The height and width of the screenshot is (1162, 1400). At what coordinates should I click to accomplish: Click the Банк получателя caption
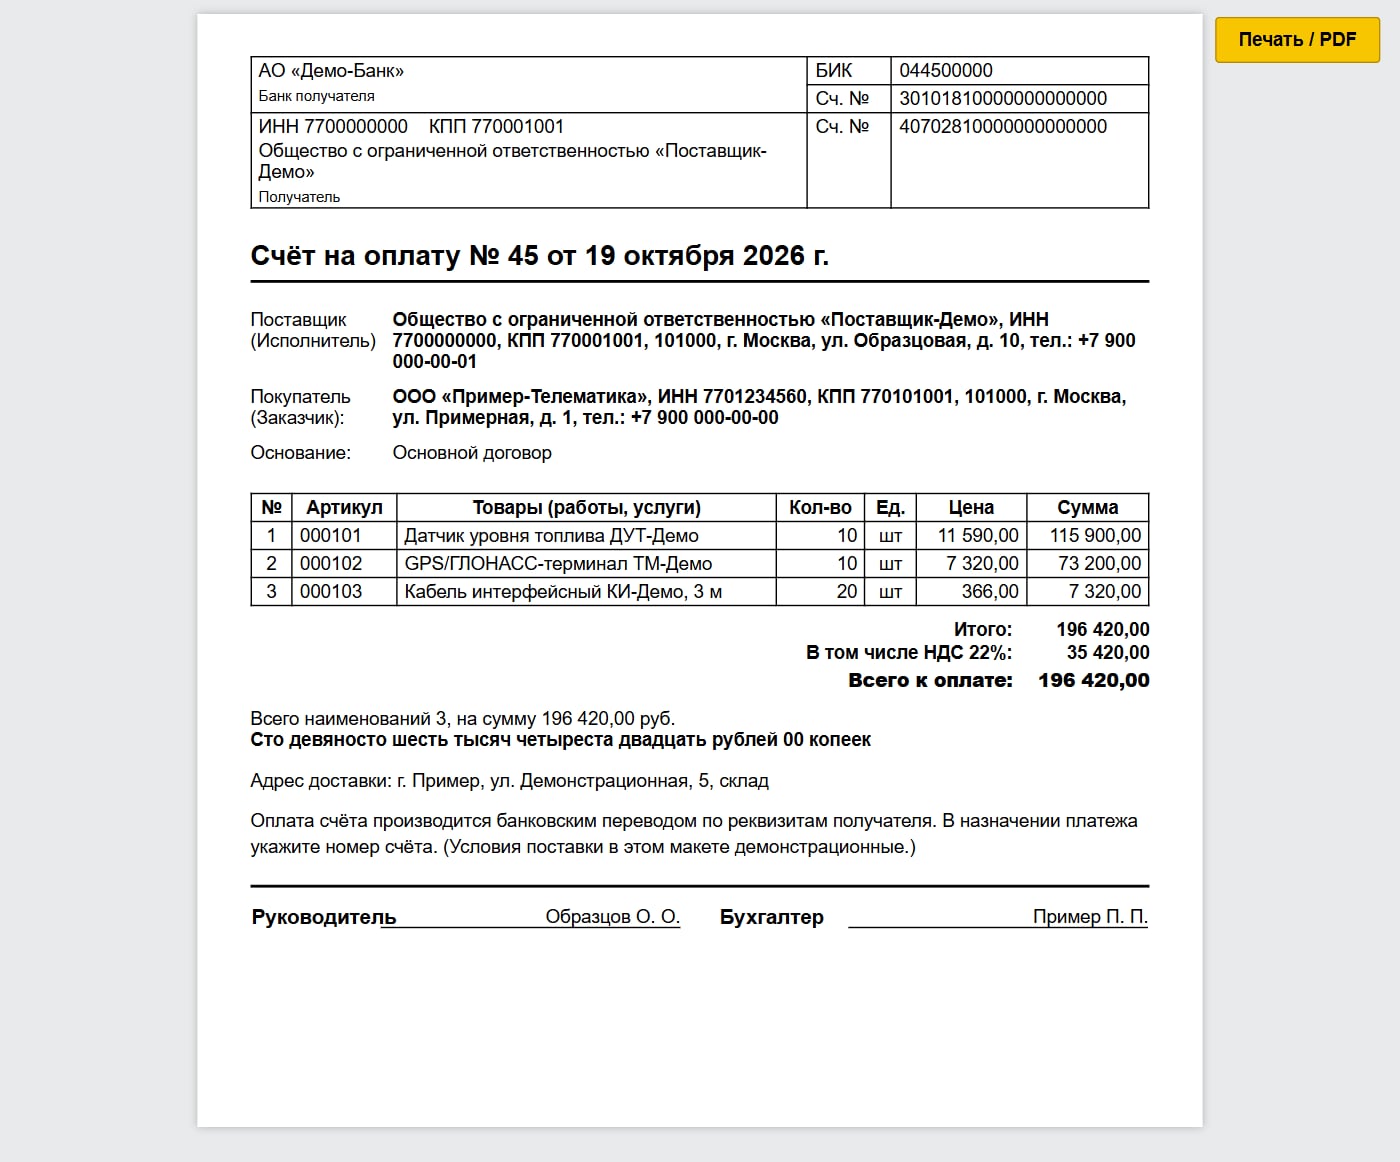coord(317,96)
